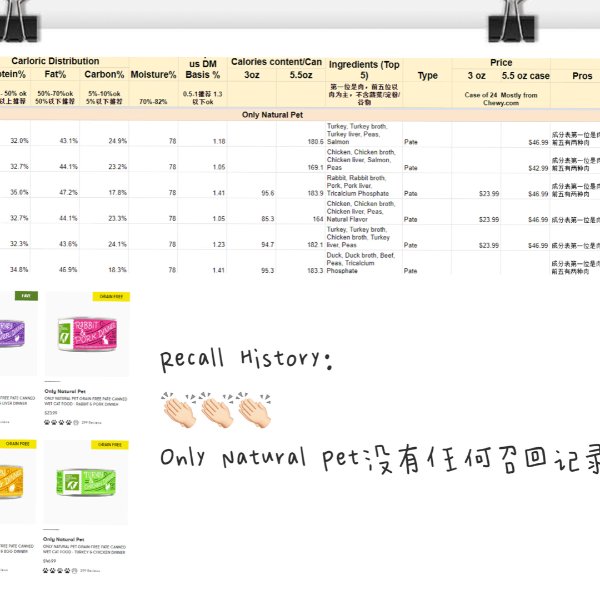The height and width of the screenshot is (600, 600).
Task: Select the 'Moisture%' column header
Action: coord(153,74)
